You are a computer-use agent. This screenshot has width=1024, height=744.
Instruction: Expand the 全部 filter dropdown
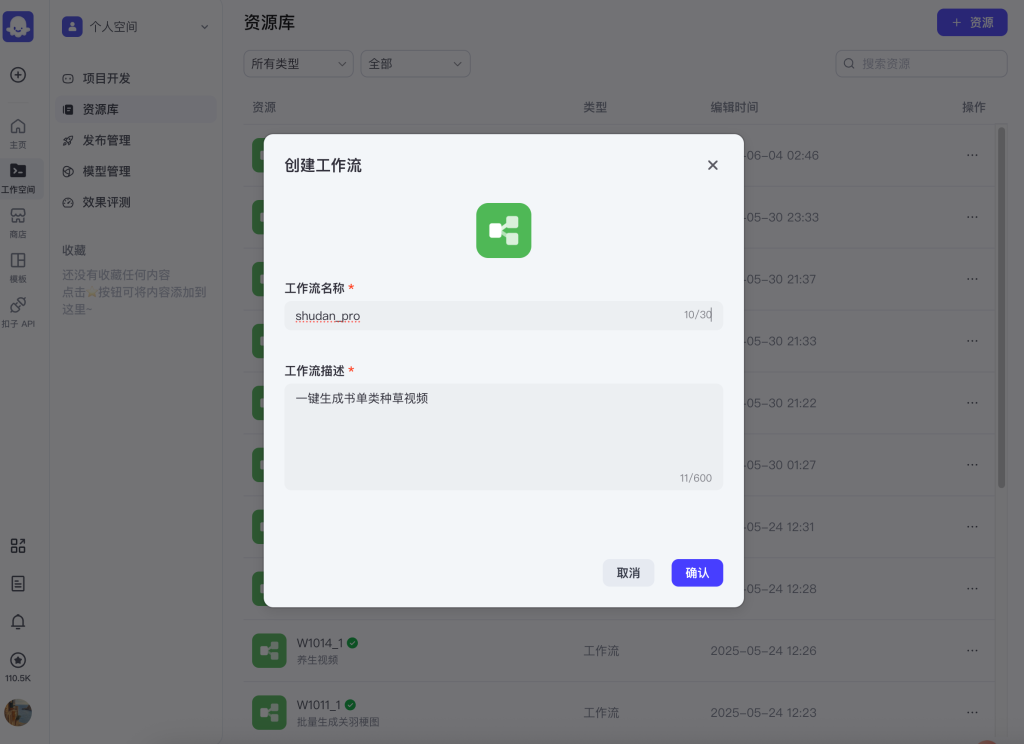click(415, 63)
